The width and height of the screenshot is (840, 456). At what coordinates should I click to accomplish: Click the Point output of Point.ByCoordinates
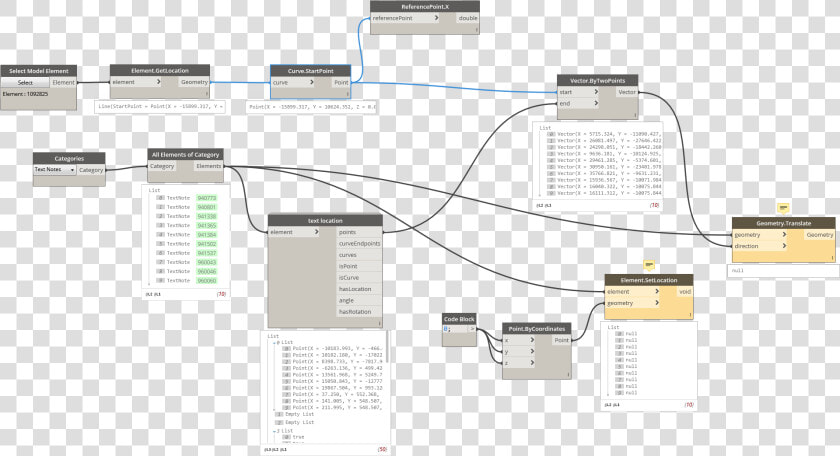[x=561, y=340]
